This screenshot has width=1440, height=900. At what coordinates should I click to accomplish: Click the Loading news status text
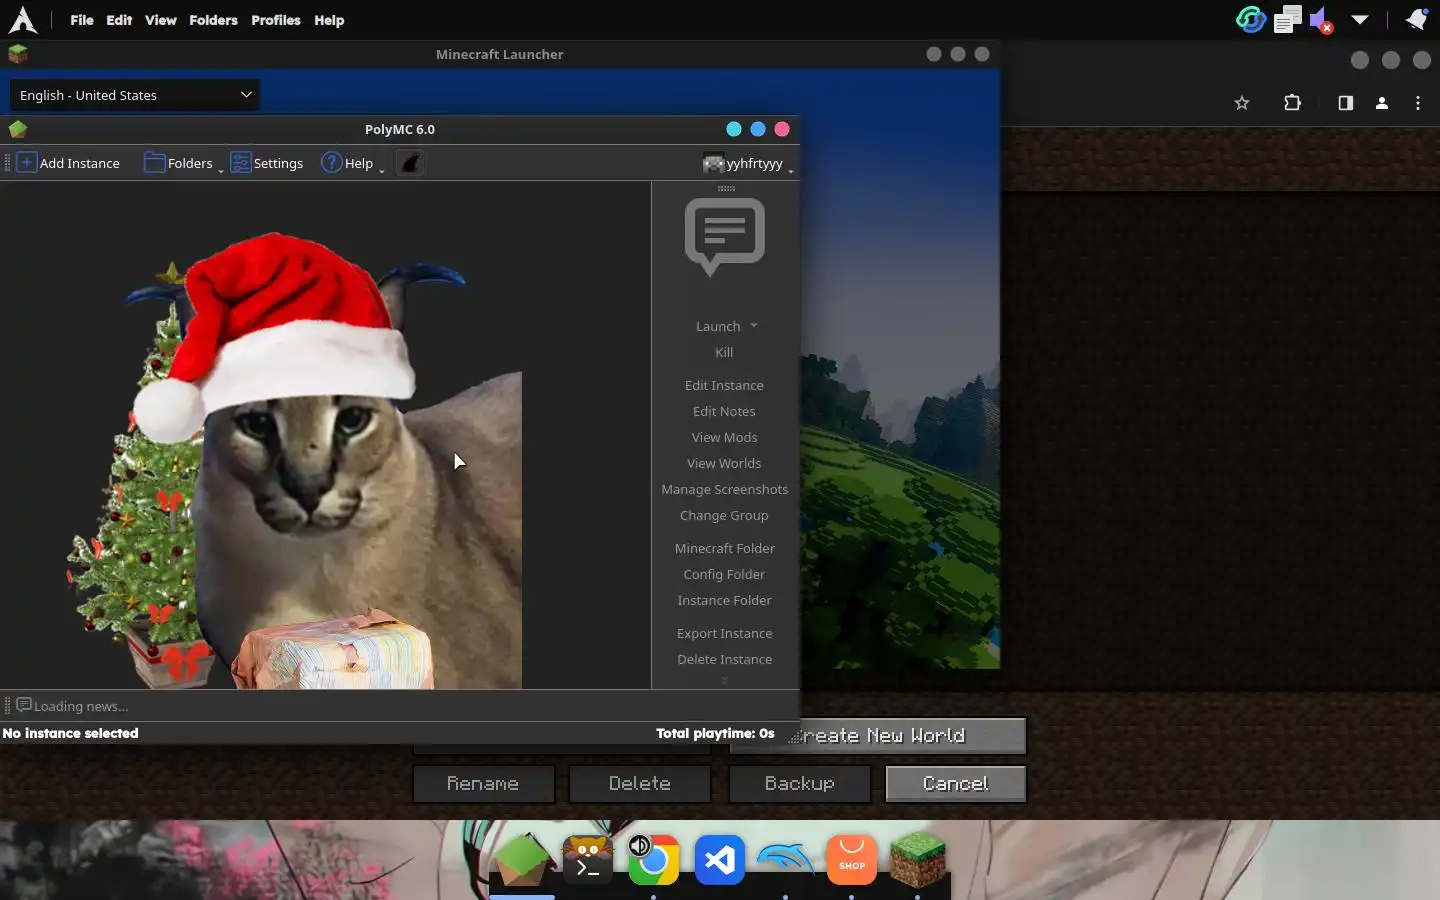pyautogui.click(x=80, y=706)
